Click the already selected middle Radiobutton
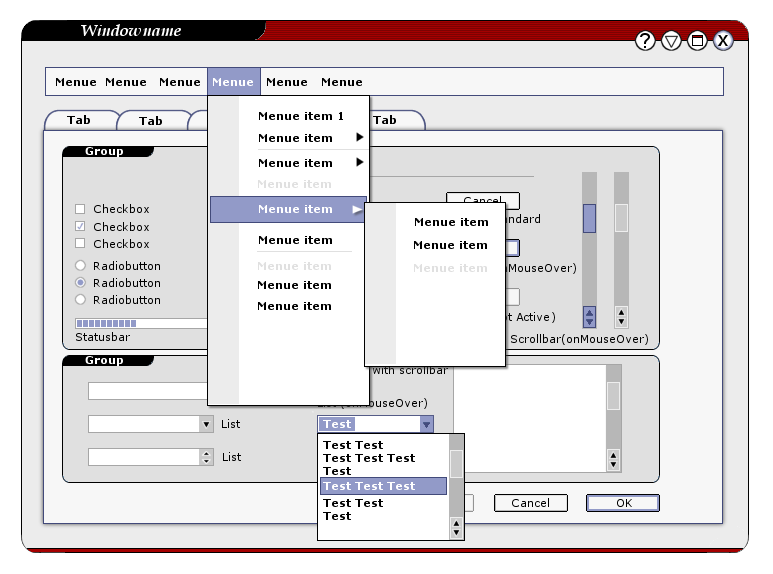773x574 pixels. tap(80, 283)
